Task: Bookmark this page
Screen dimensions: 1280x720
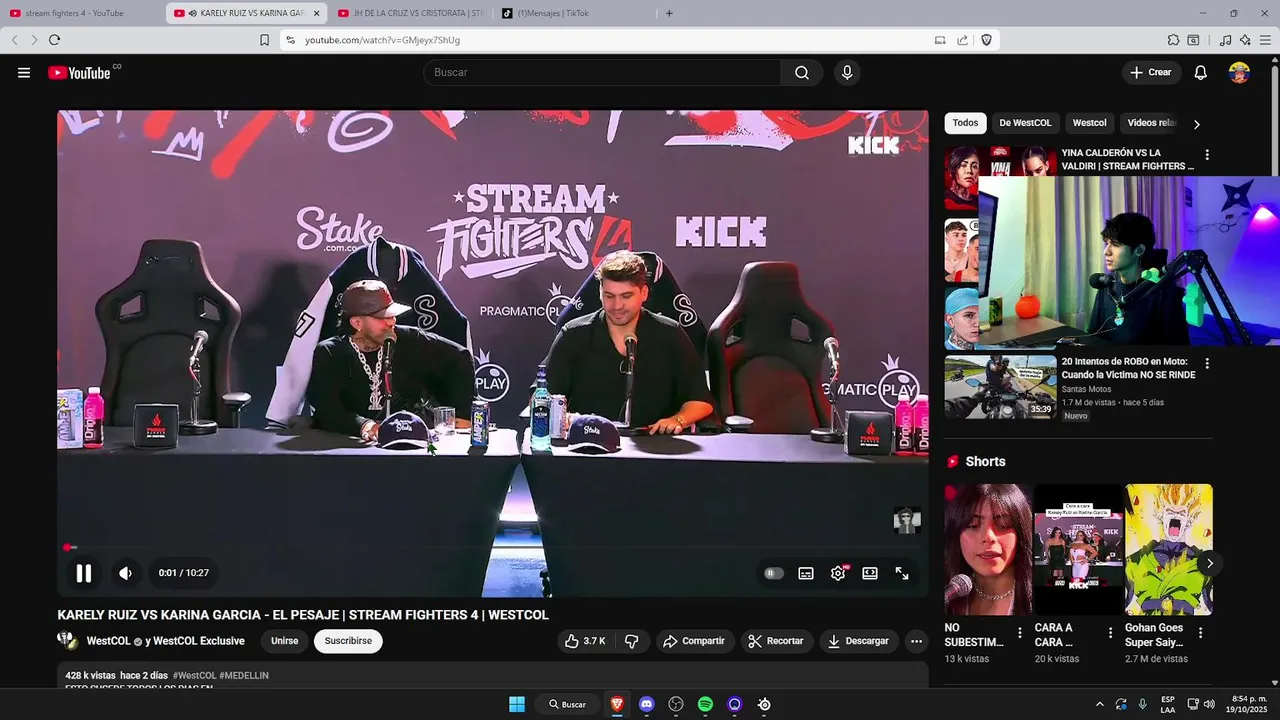Action: (x=264, y=40)
